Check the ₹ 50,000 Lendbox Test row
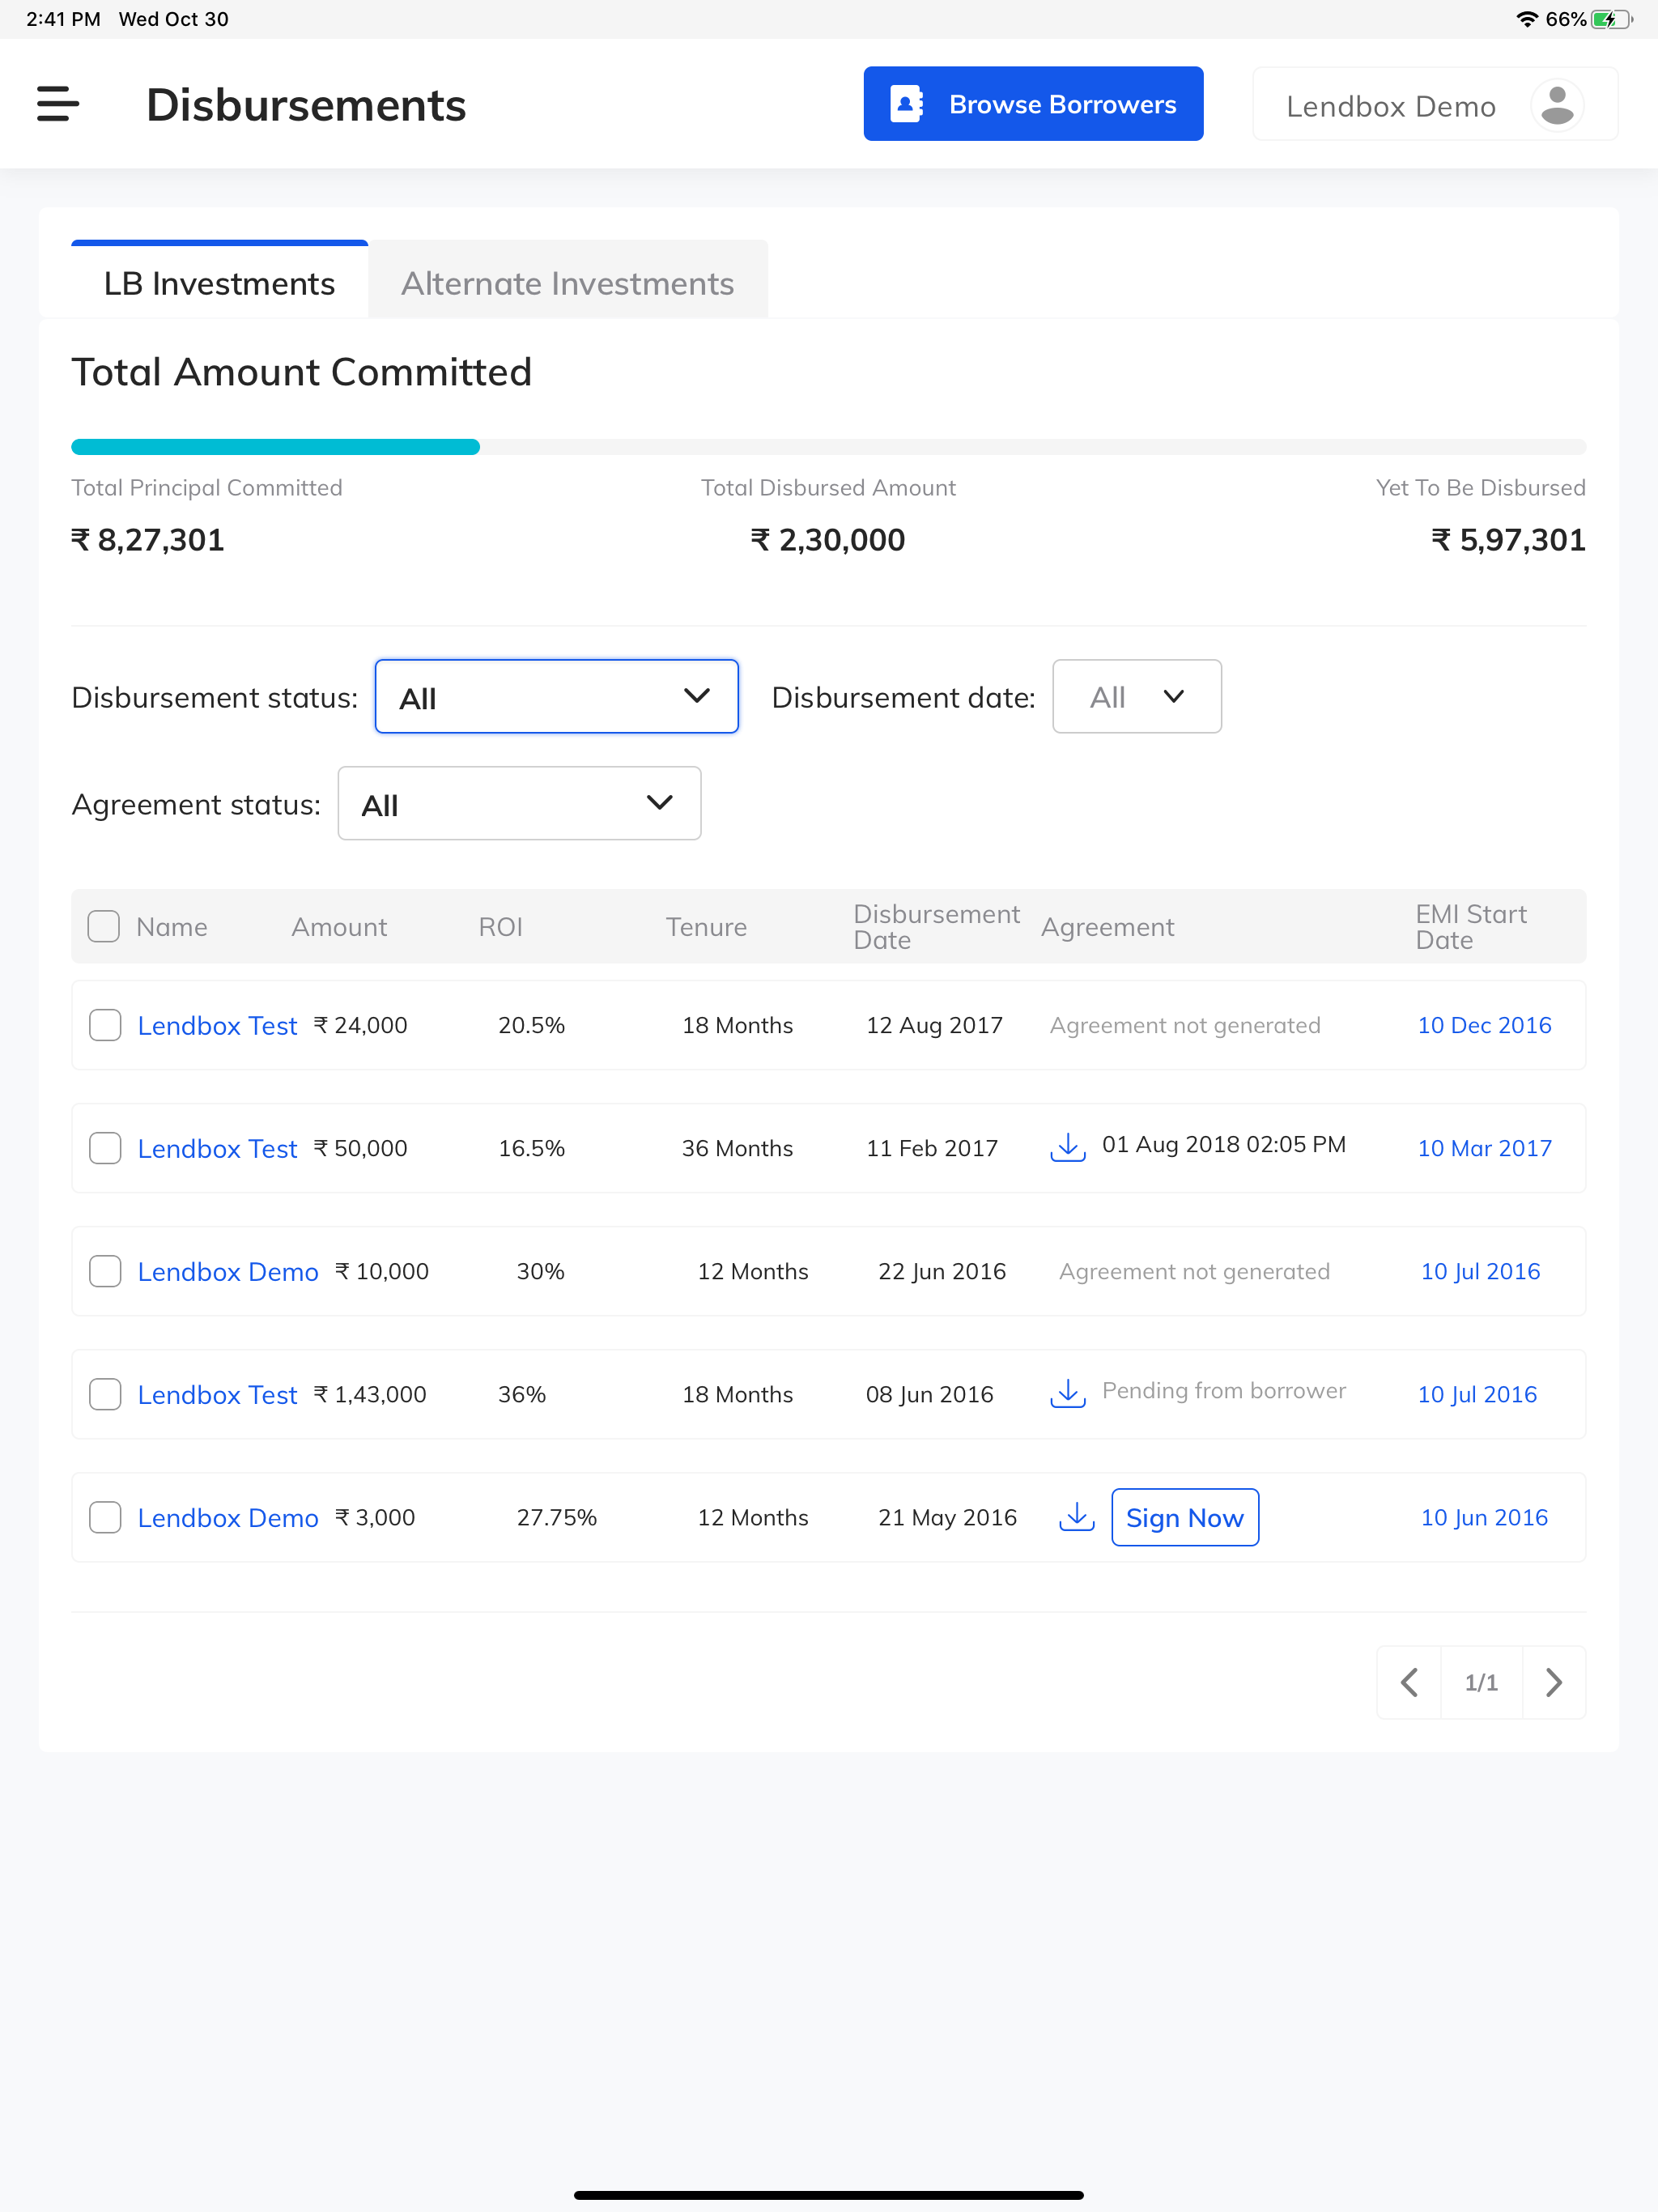1658x2212 pixels. [105, 1148]
